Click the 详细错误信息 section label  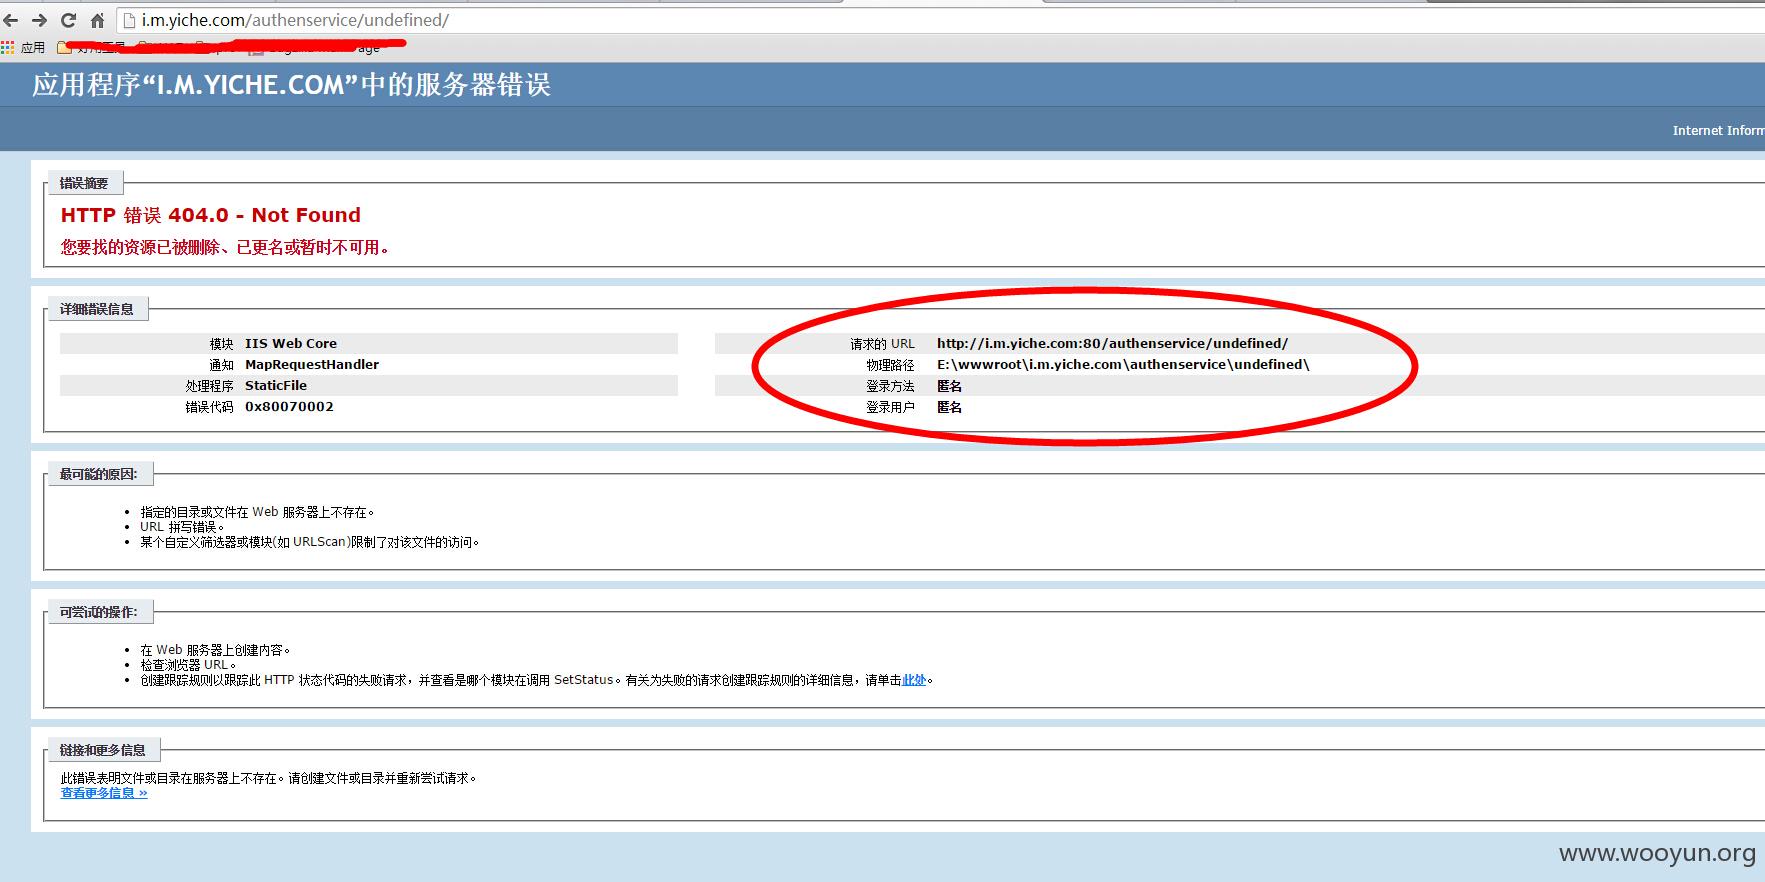97,309
